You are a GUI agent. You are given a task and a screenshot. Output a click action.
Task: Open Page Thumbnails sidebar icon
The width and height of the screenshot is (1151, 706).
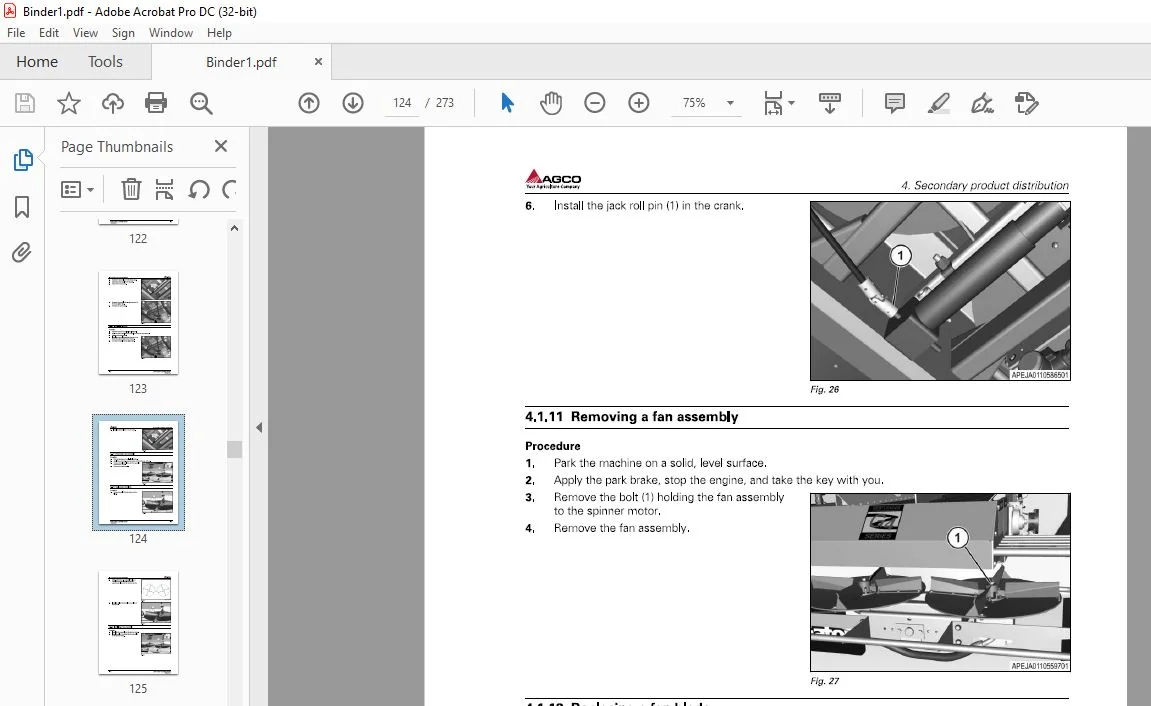point(23,160)
